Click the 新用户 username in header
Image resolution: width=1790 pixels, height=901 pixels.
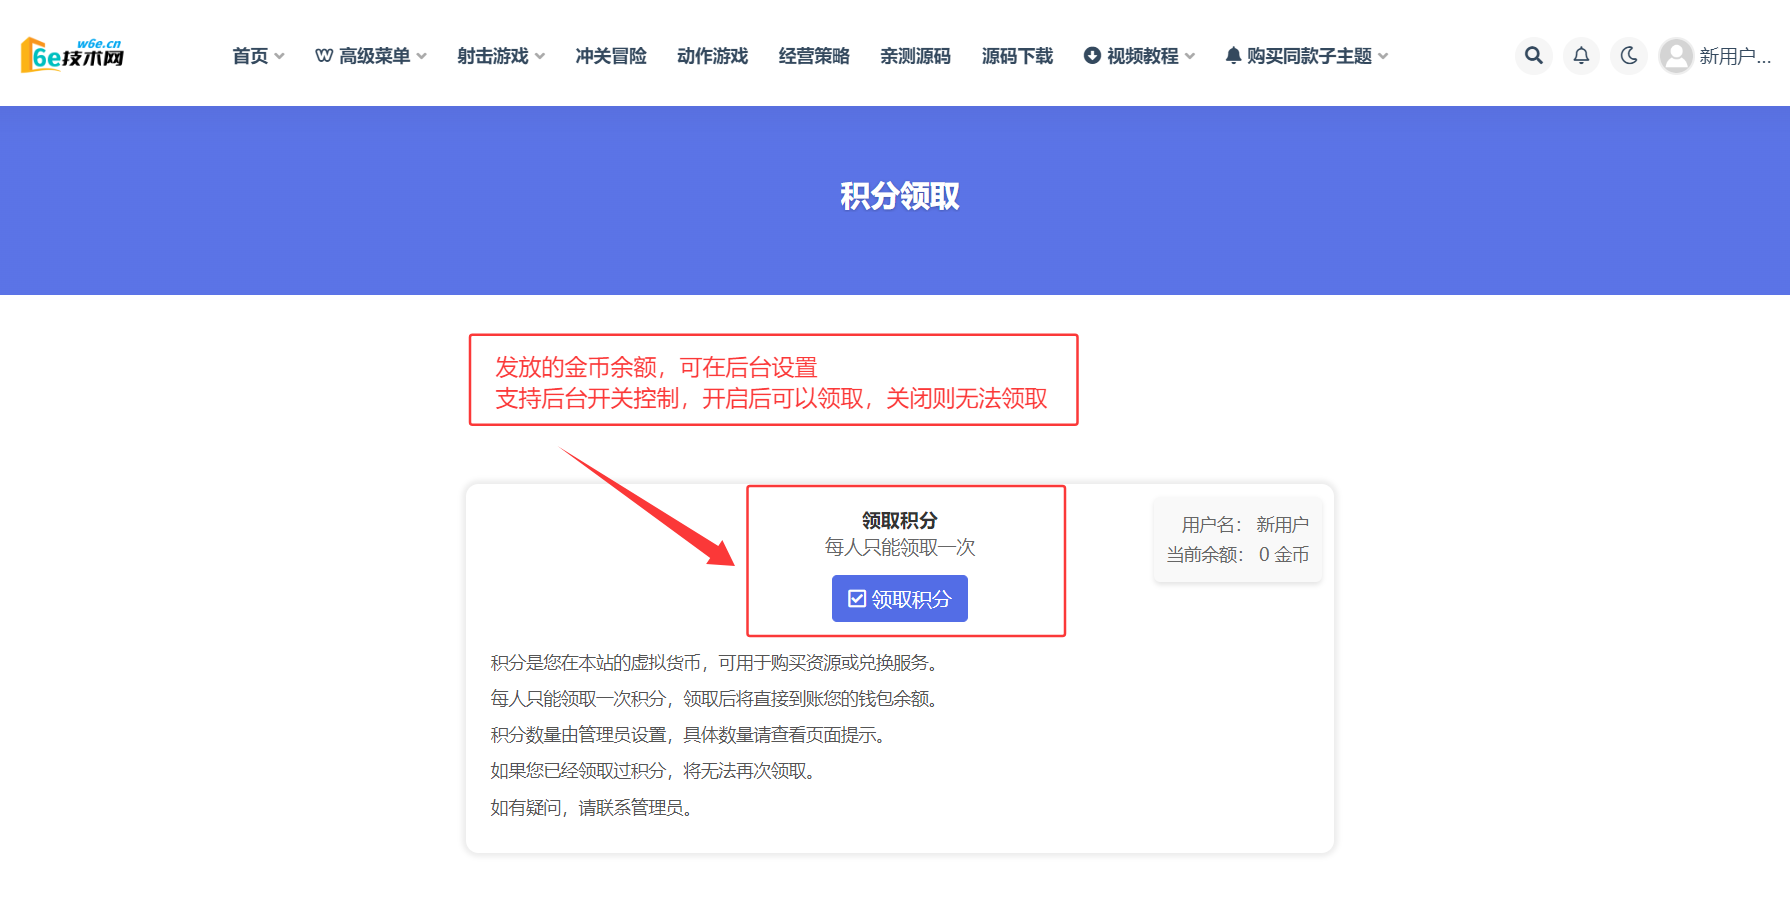[1735, 56]
